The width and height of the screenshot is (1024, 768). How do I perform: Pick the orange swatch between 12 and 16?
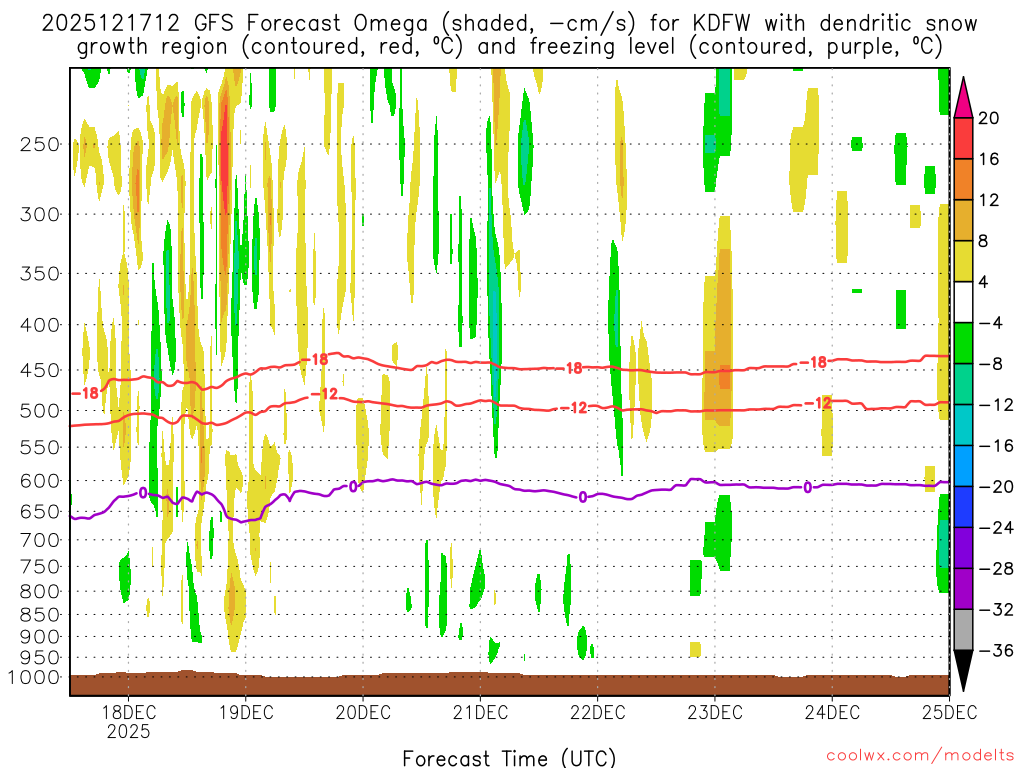tap(963, 179)
